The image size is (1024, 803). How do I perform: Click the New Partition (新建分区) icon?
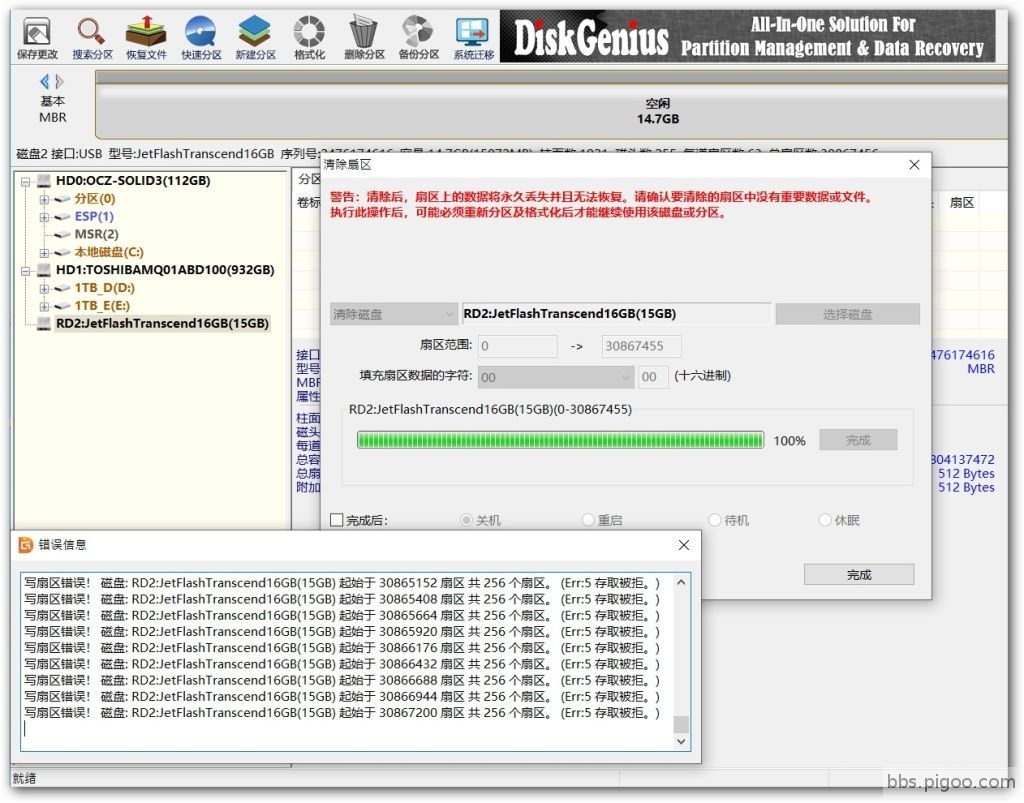pos(255,38)
